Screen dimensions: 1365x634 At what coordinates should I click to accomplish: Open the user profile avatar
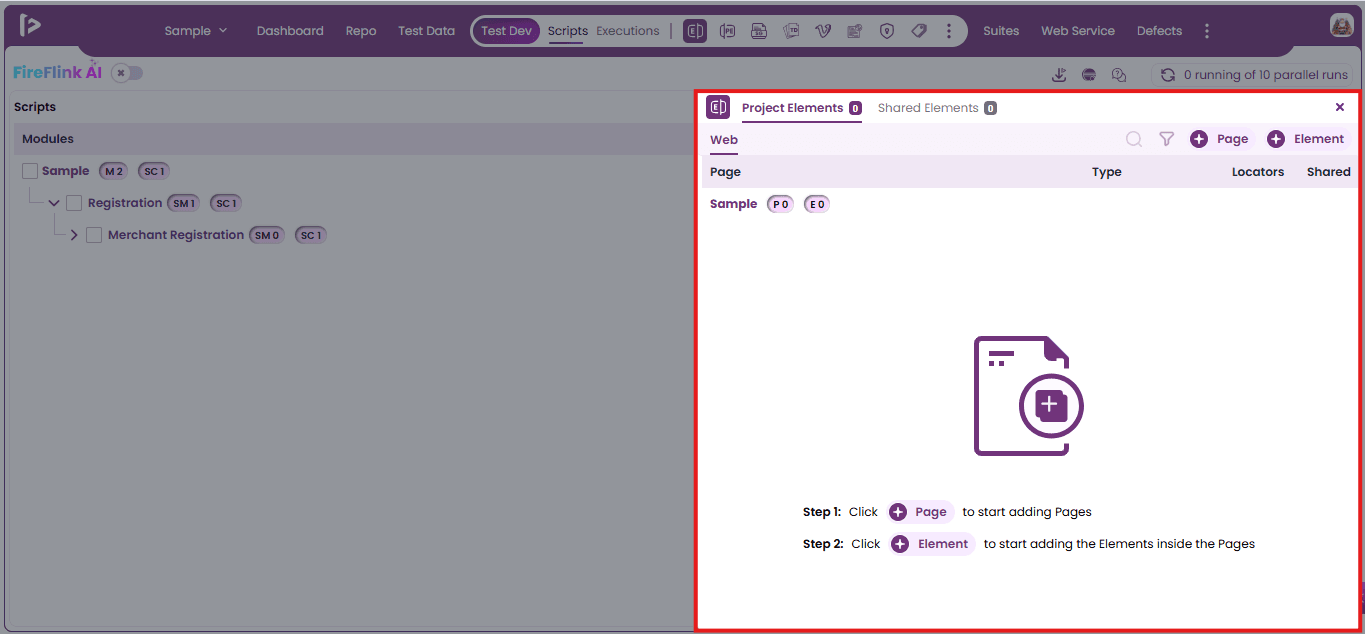tap(1341, 26)
